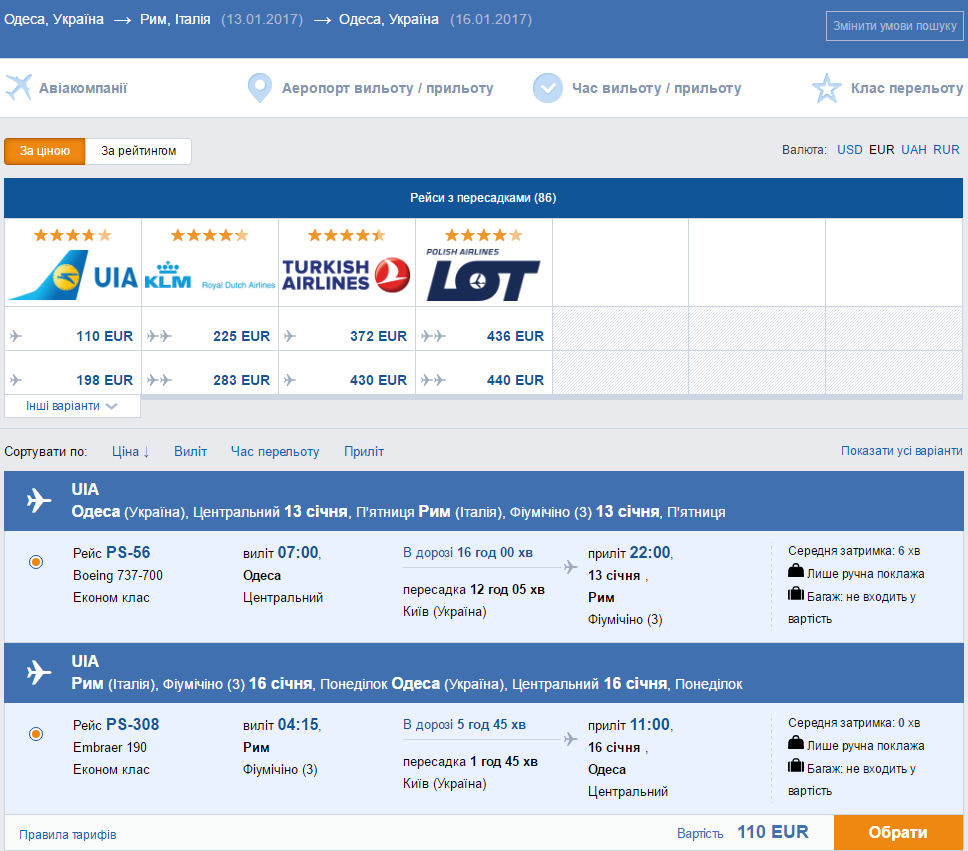Switch currency to USD
Screen dimensions: 968x851
pyautogui.click(x=849, y=149)
